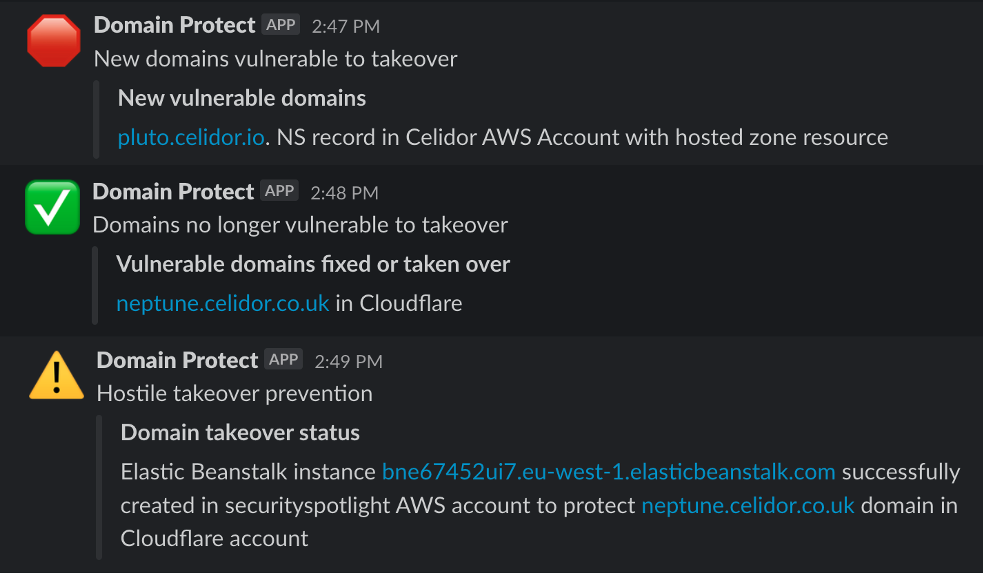Click the 2:48 PM timestamp
The width and height of the screenshot is (983, 573).
pyautogui.click(x=345, y=193)
